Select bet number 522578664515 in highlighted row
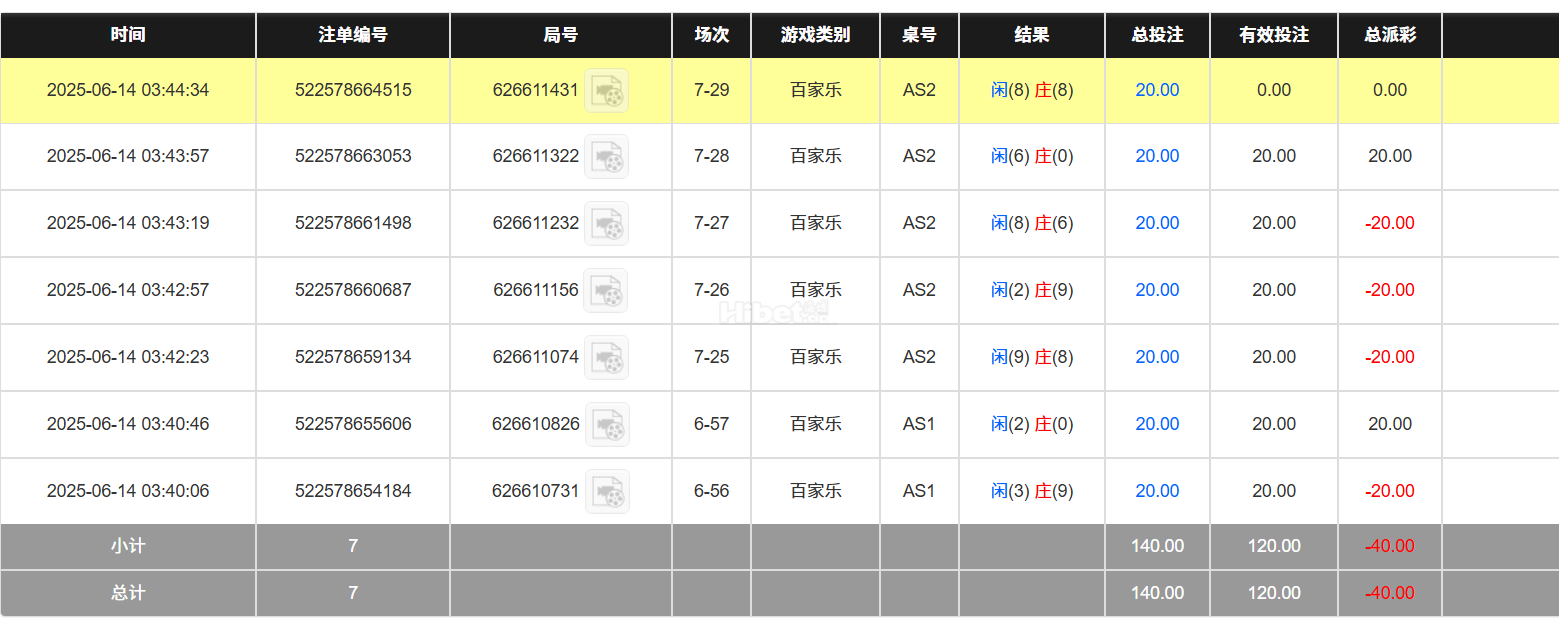 tap(352, 90)
